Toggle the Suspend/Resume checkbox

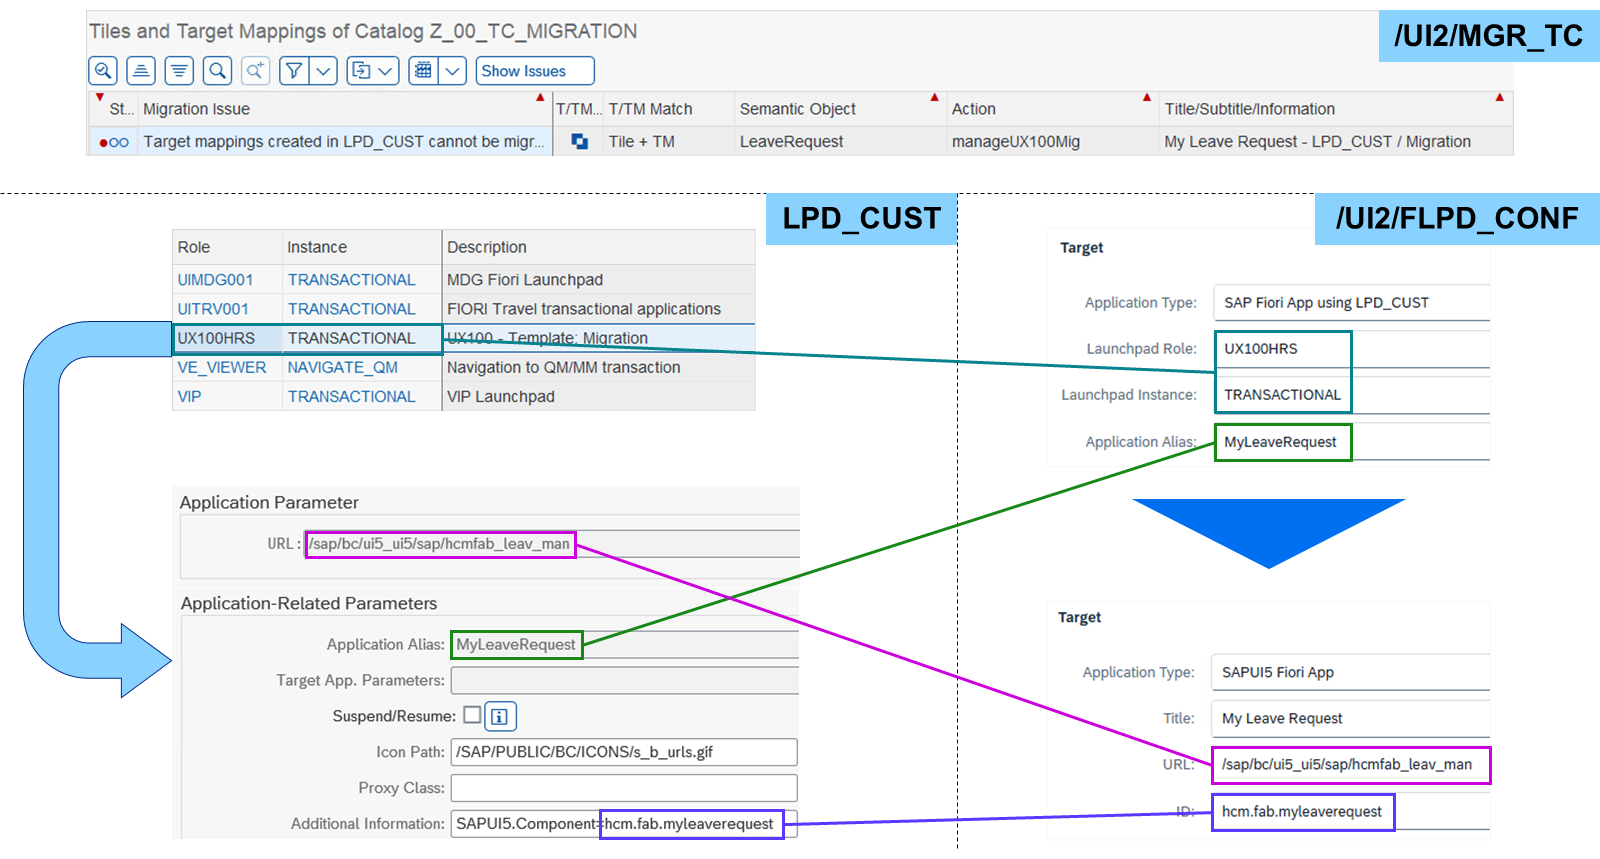(x=472, y=715)
